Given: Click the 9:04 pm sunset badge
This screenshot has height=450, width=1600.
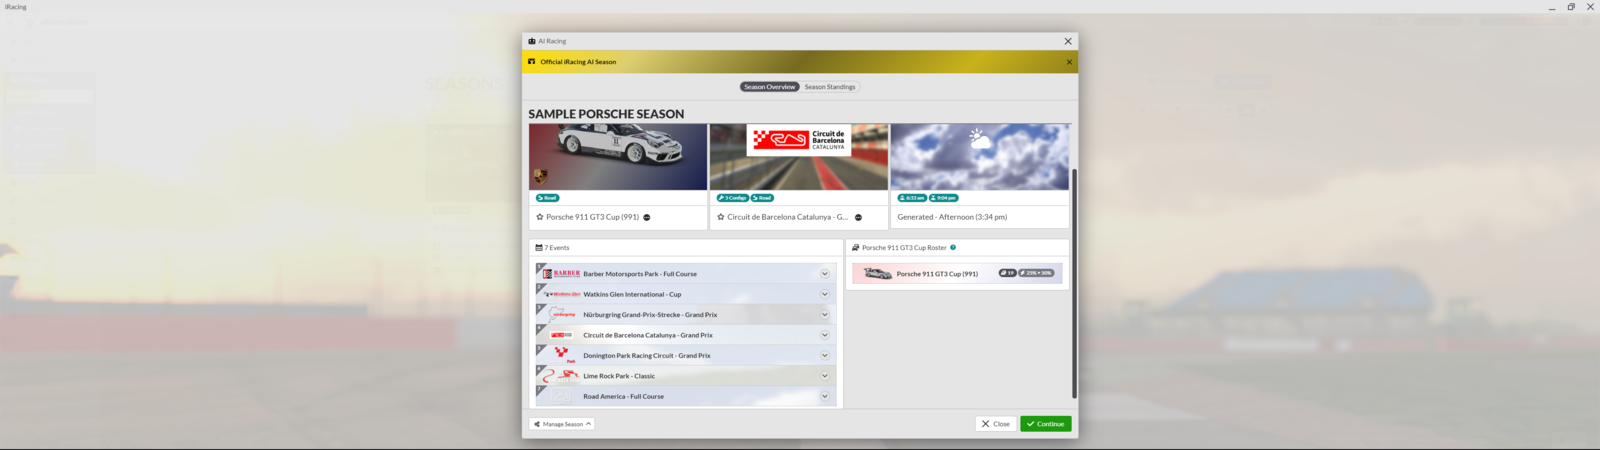Looking at the screenshot, I should pyautogui.click(x=944, y=198).
